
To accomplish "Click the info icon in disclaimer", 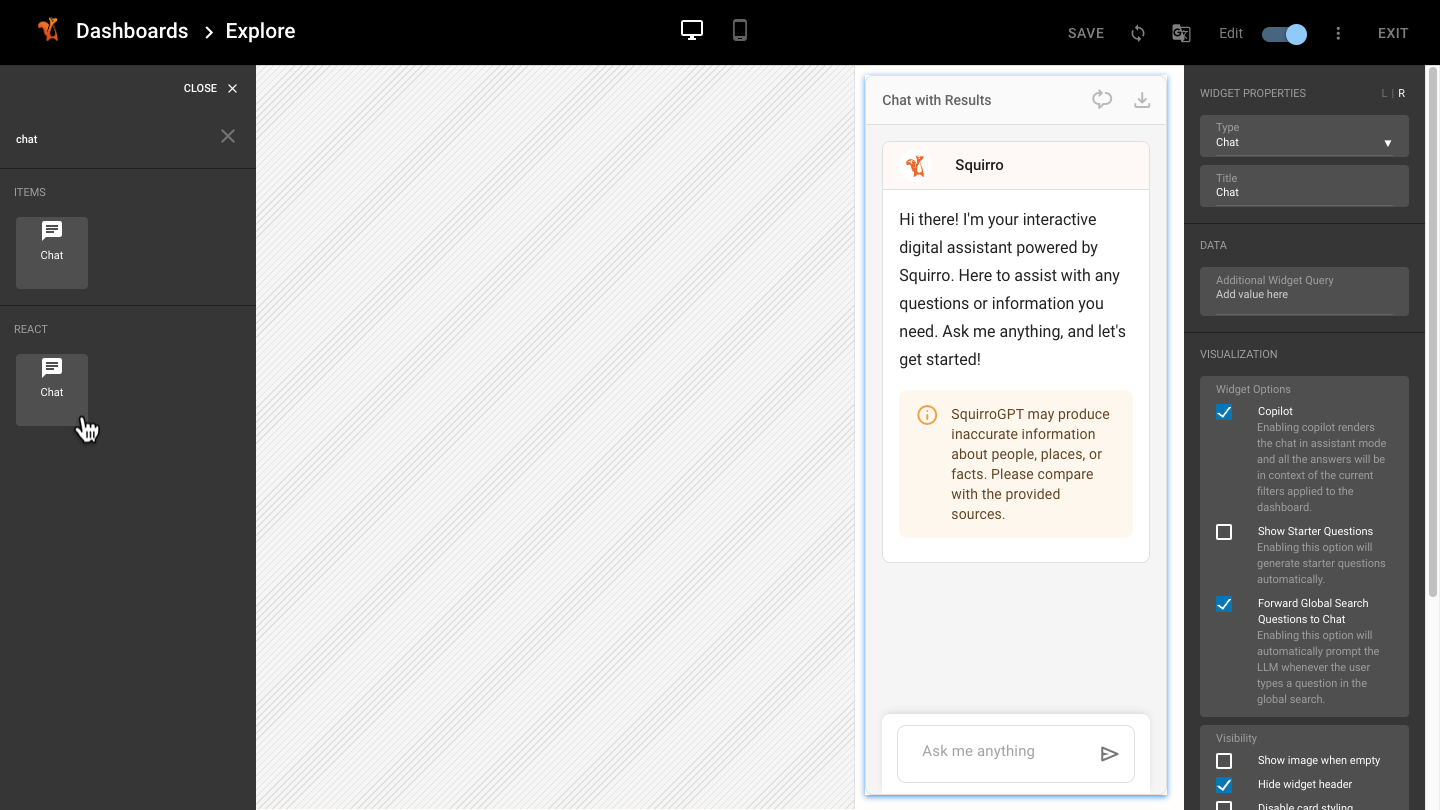I will coord(927,414).
